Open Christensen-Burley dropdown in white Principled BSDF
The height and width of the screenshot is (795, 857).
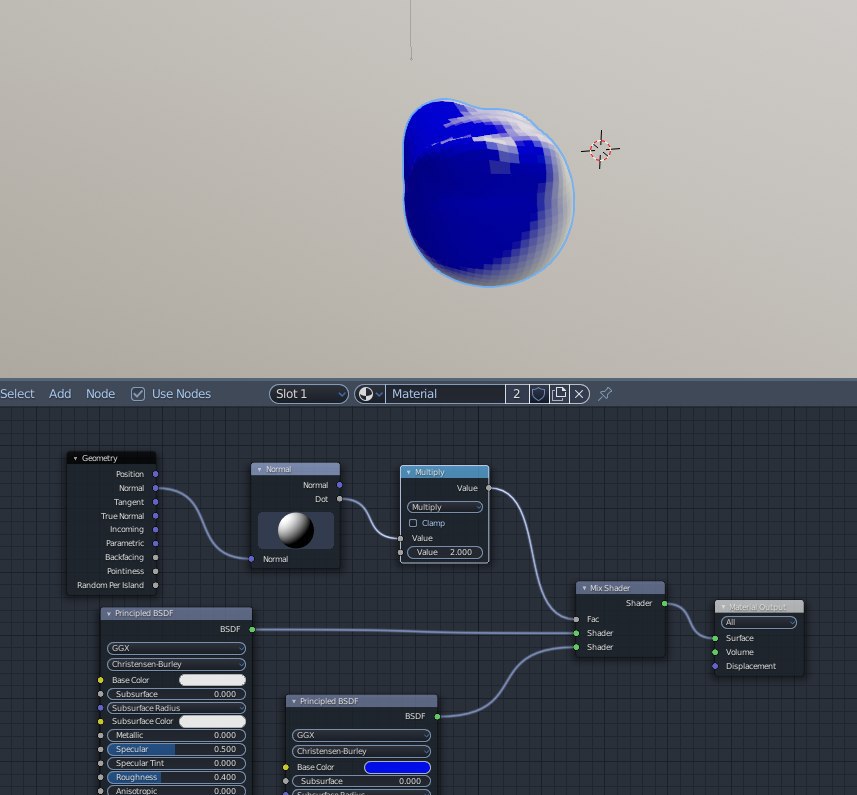[x=176, y=664]
